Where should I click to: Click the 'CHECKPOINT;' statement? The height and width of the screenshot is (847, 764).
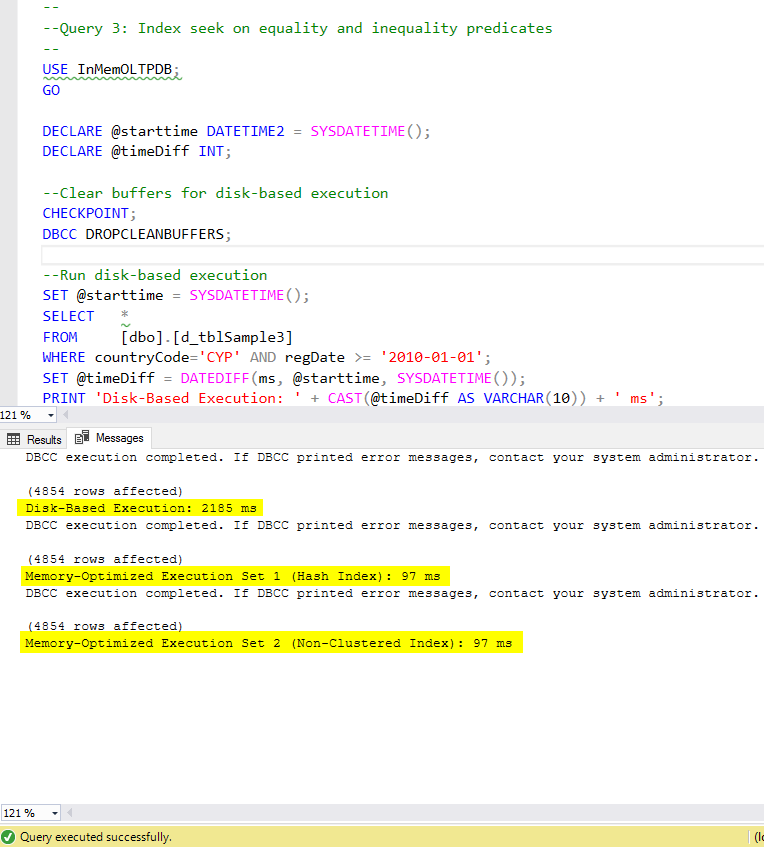89,213
